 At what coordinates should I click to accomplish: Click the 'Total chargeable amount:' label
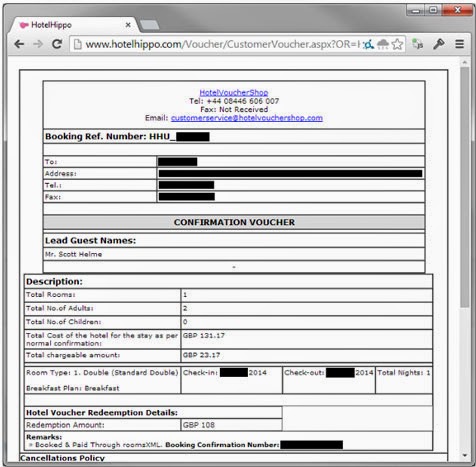[x=73, y=355]
